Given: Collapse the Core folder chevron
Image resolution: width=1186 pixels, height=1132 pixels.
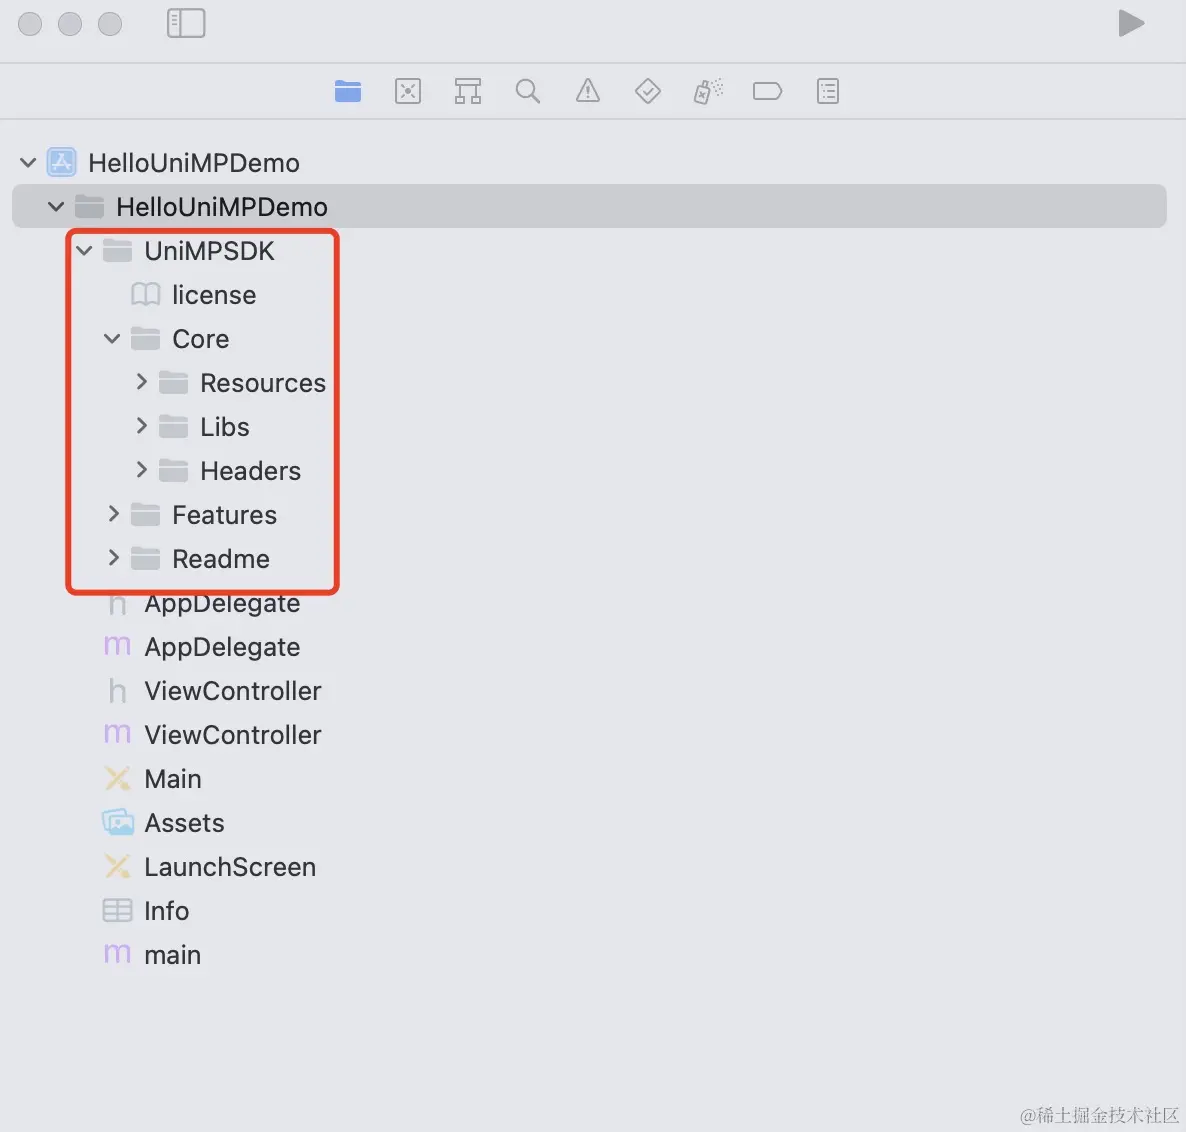Looking at the screenshot, I should (112, 339).
